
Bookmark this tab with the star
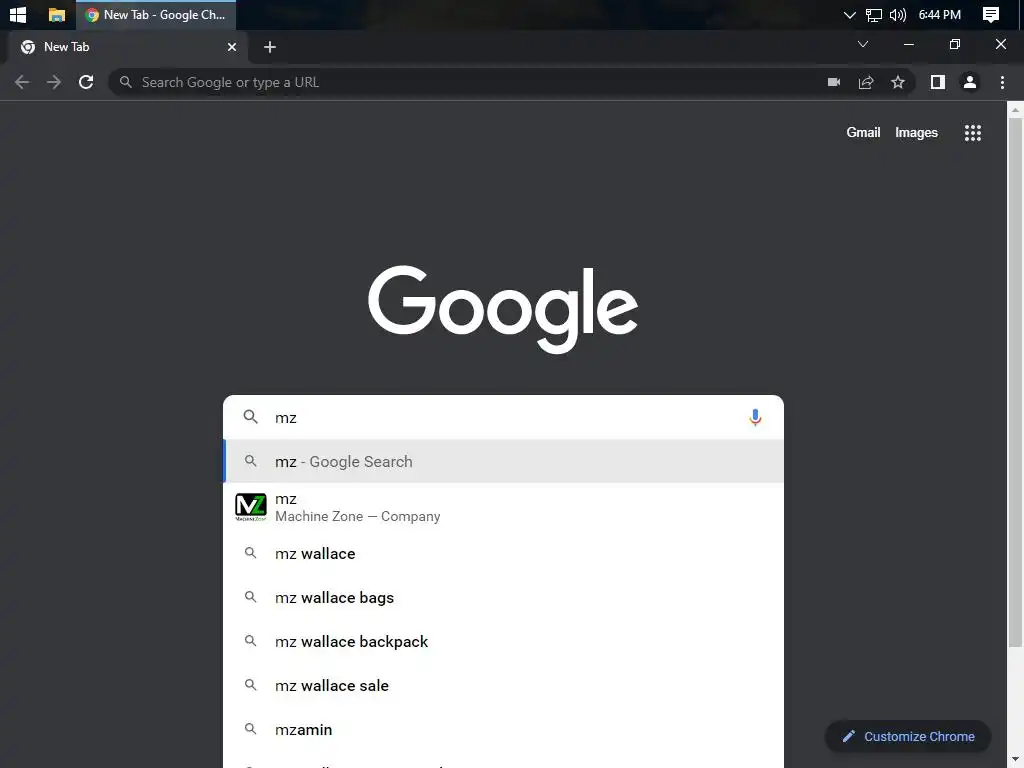tap(898, 82)
